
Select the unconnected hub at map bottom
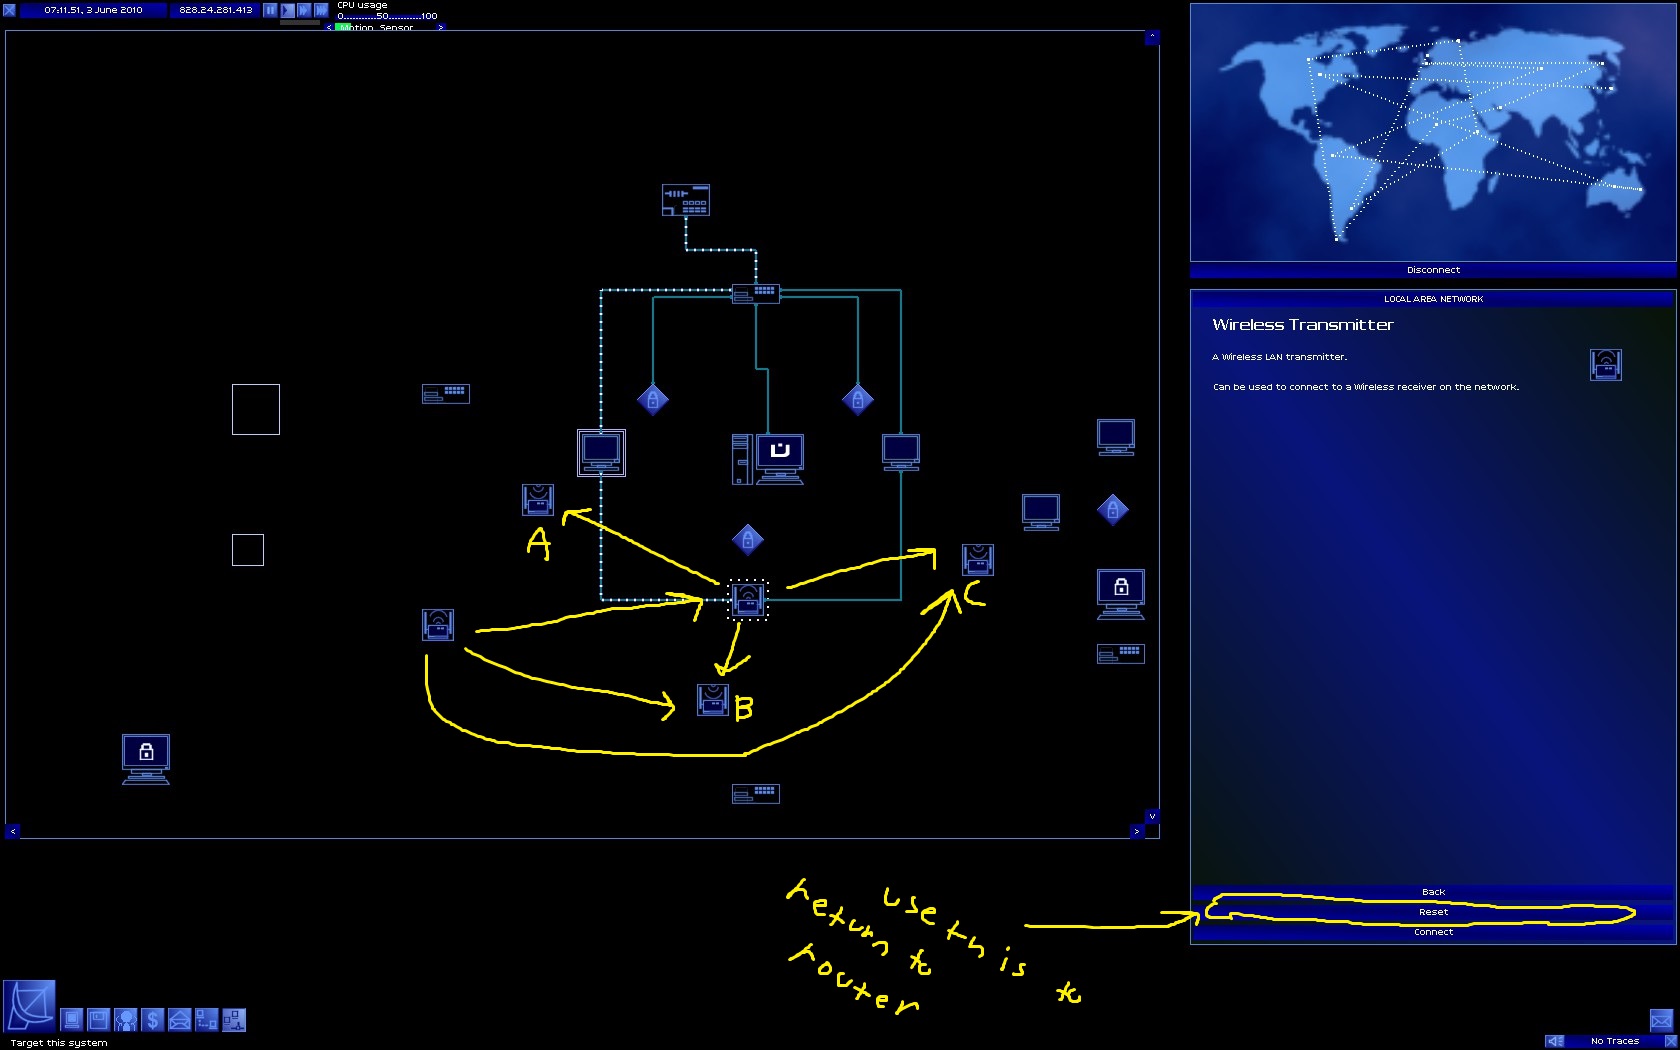pyautogui.click(x=756, y=794)
